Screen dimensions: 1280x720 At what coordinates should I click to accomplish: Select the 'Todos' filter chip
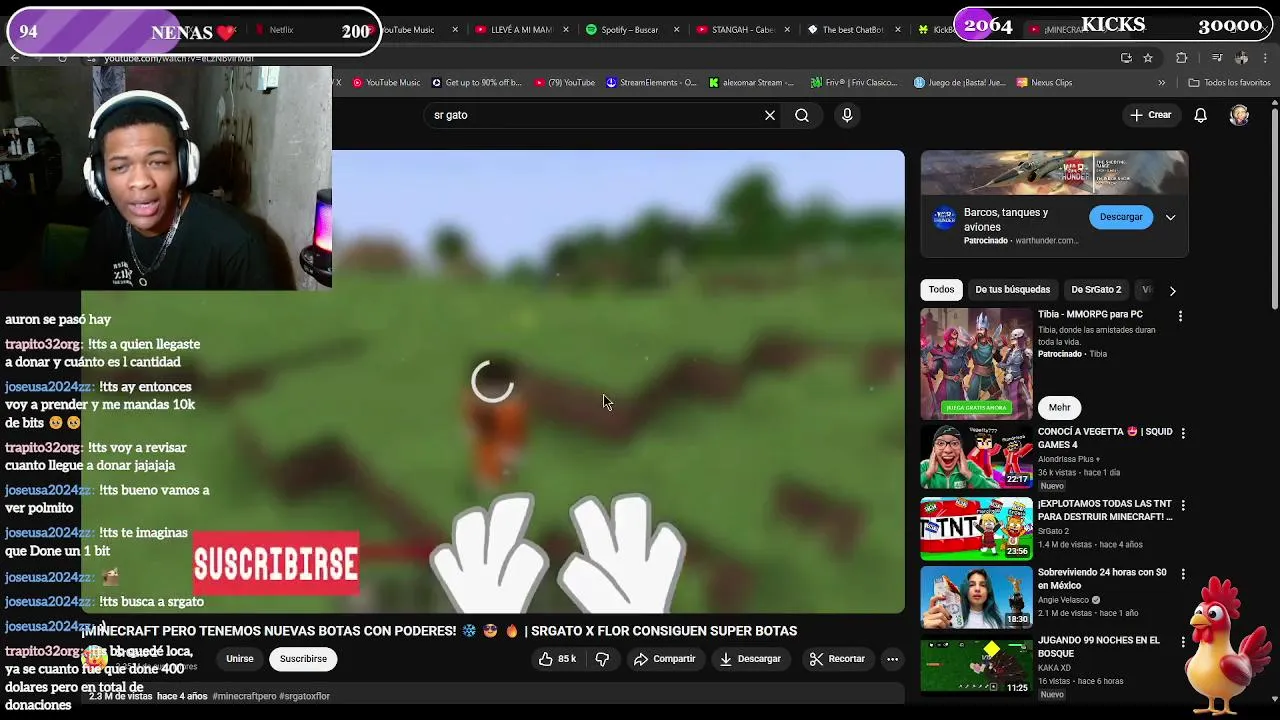(x=941, y=290)
